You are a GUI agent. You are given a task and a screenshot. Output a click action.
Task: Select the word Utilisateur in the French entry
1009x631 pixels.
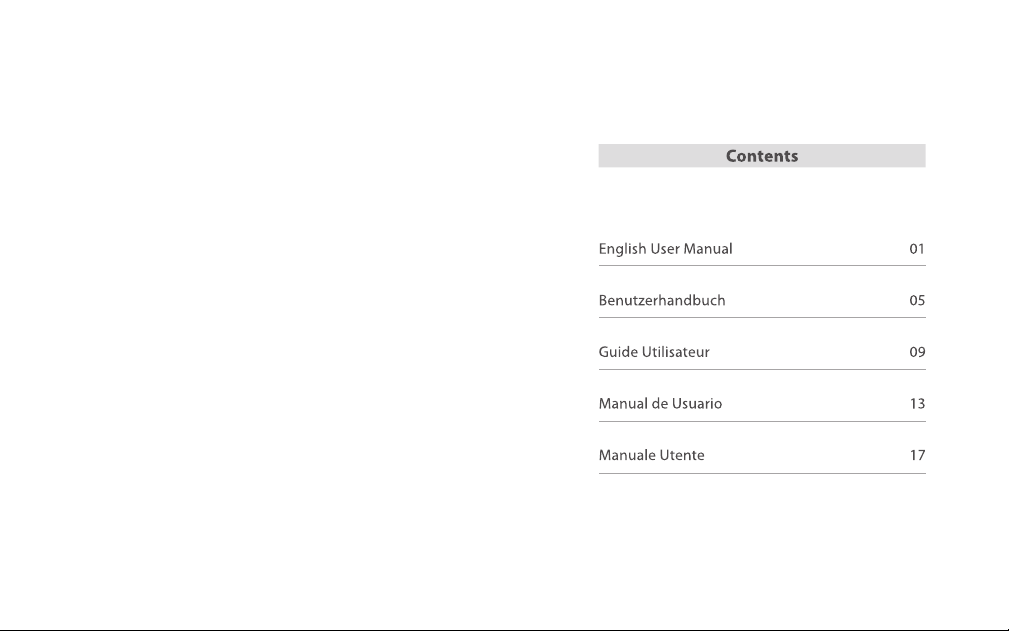(x=676, y=352)
